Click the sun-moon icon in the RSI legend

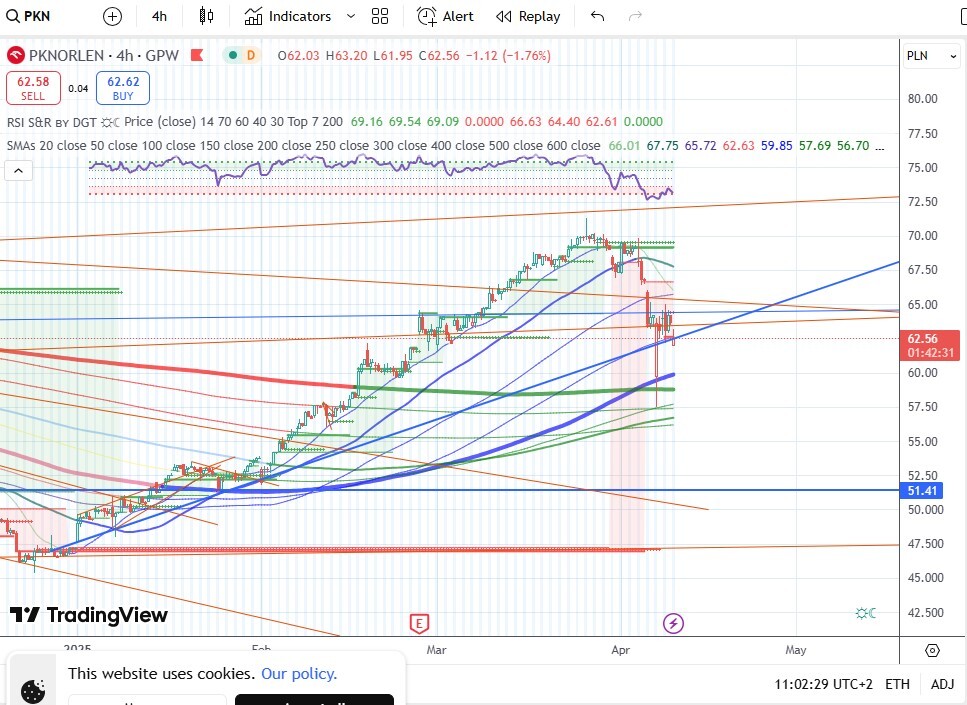tap(110, 122)
